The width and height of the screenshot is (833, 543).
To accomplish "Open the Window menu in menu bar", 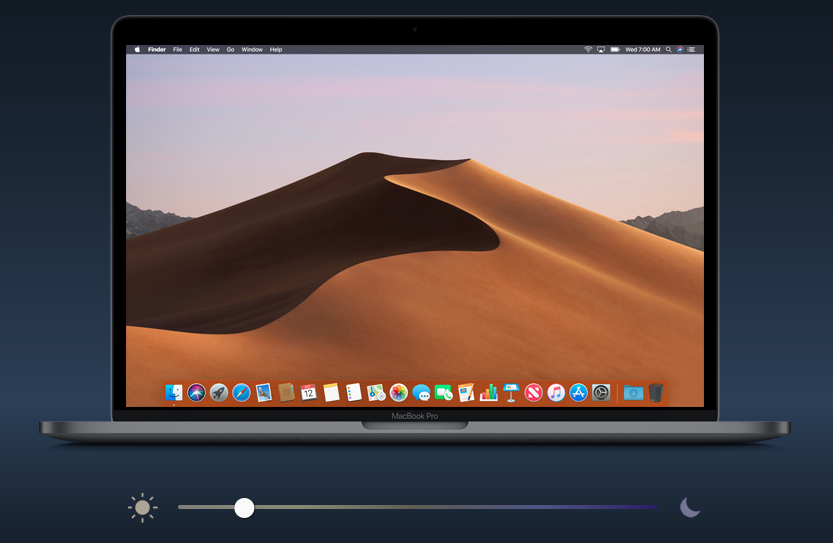I will [252, 49].
